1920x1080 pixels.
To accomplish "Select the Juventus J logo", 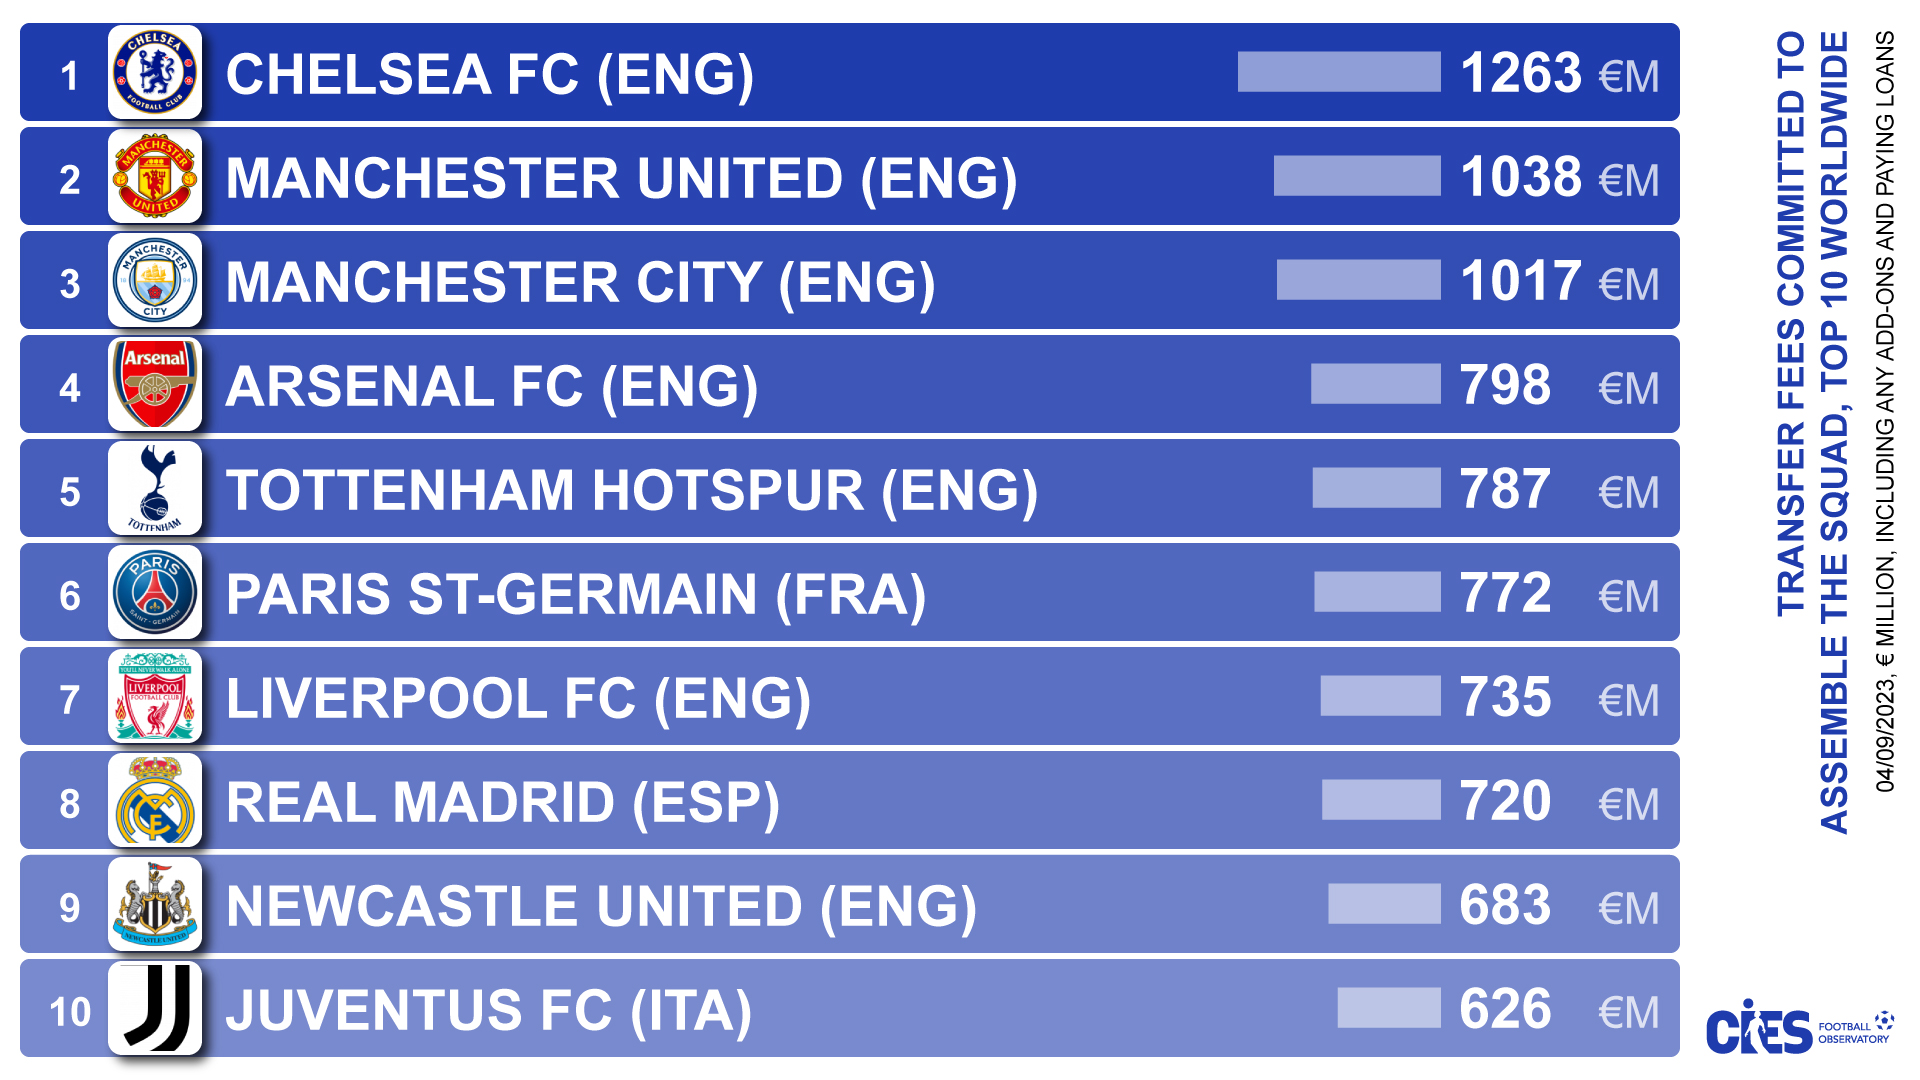I will (155, 1009).
